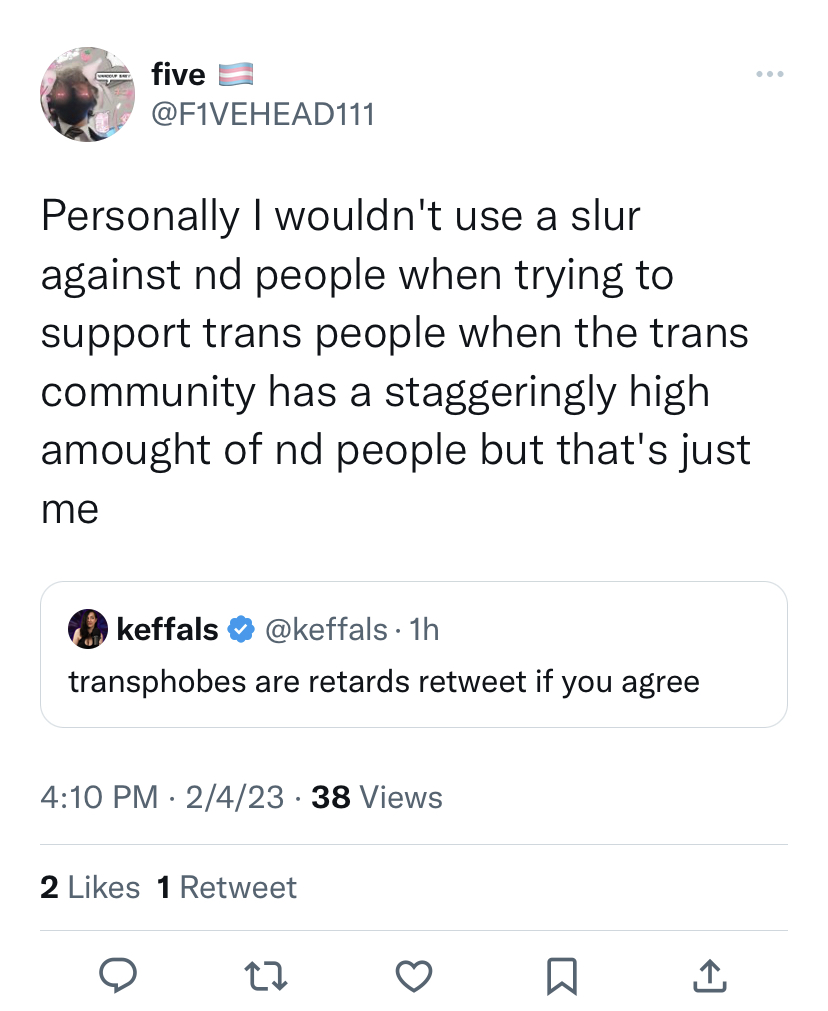Open the quoted tweet text
The height and width of the screenshot is (1011, 828).
pos(384,682)
